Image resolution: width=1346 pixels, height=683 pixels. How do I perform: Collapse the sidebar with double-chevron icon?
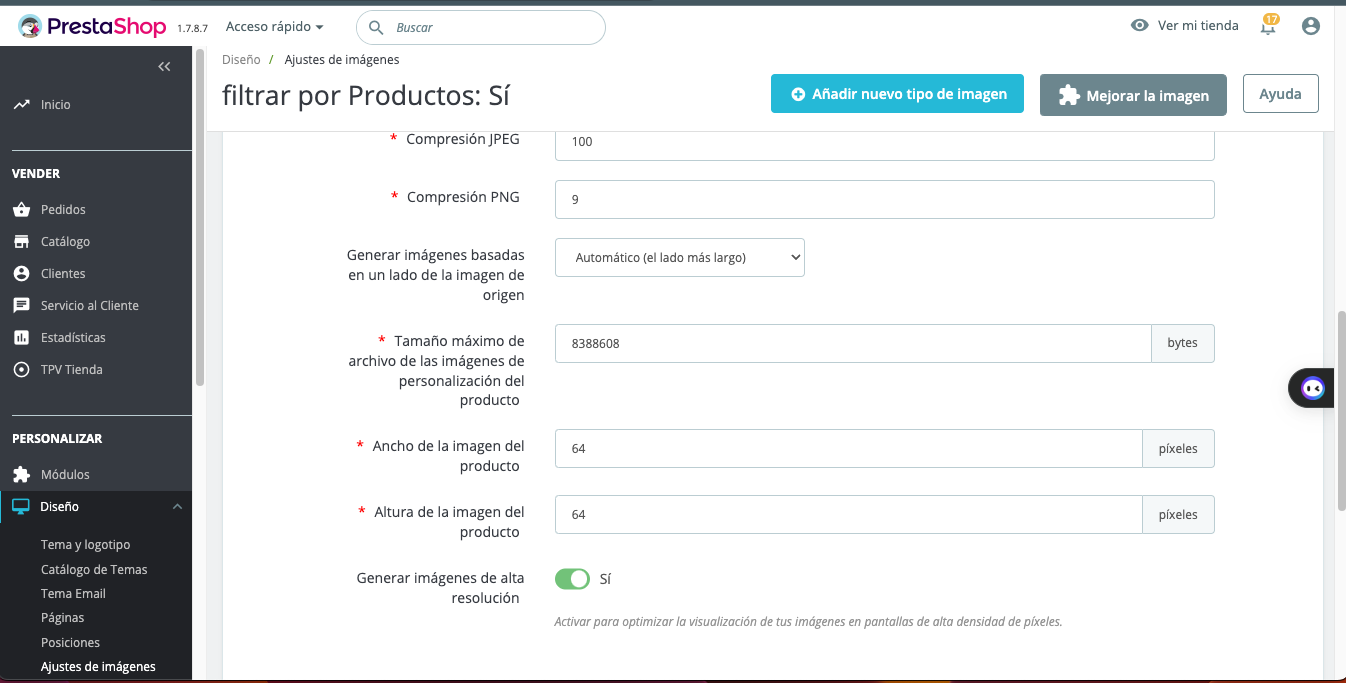point(165,66)
